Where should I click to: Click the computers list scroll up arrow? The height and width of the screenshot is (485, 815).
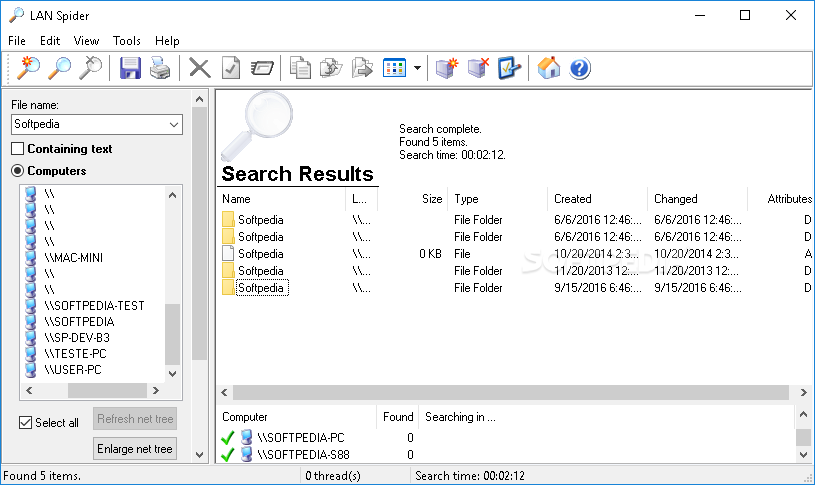(173, 195)
